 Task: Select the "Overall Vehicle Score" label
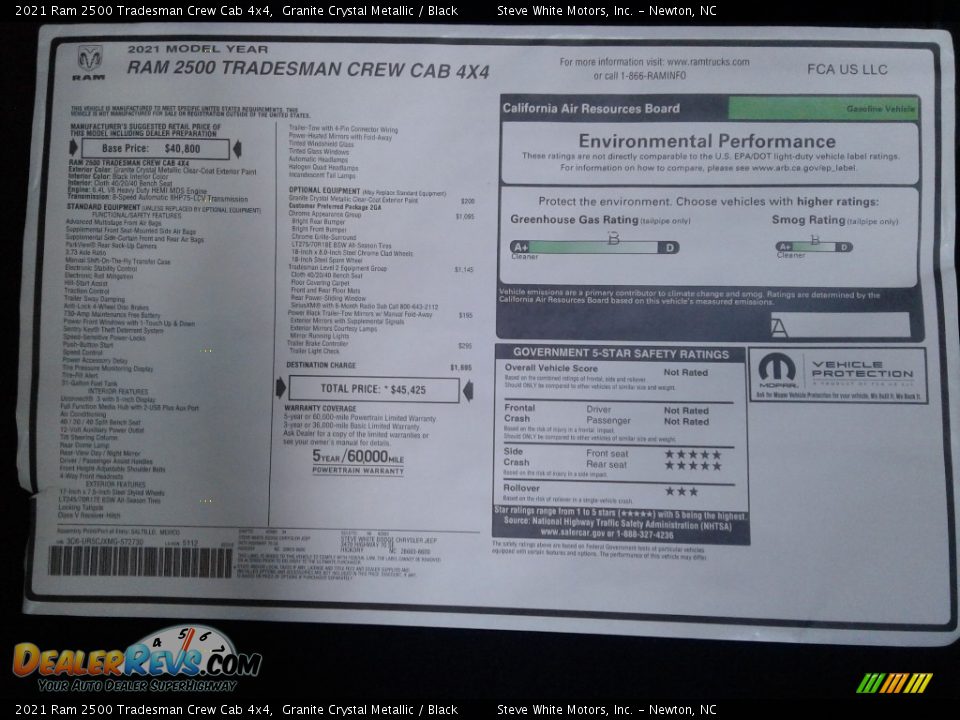coord(551,368)
